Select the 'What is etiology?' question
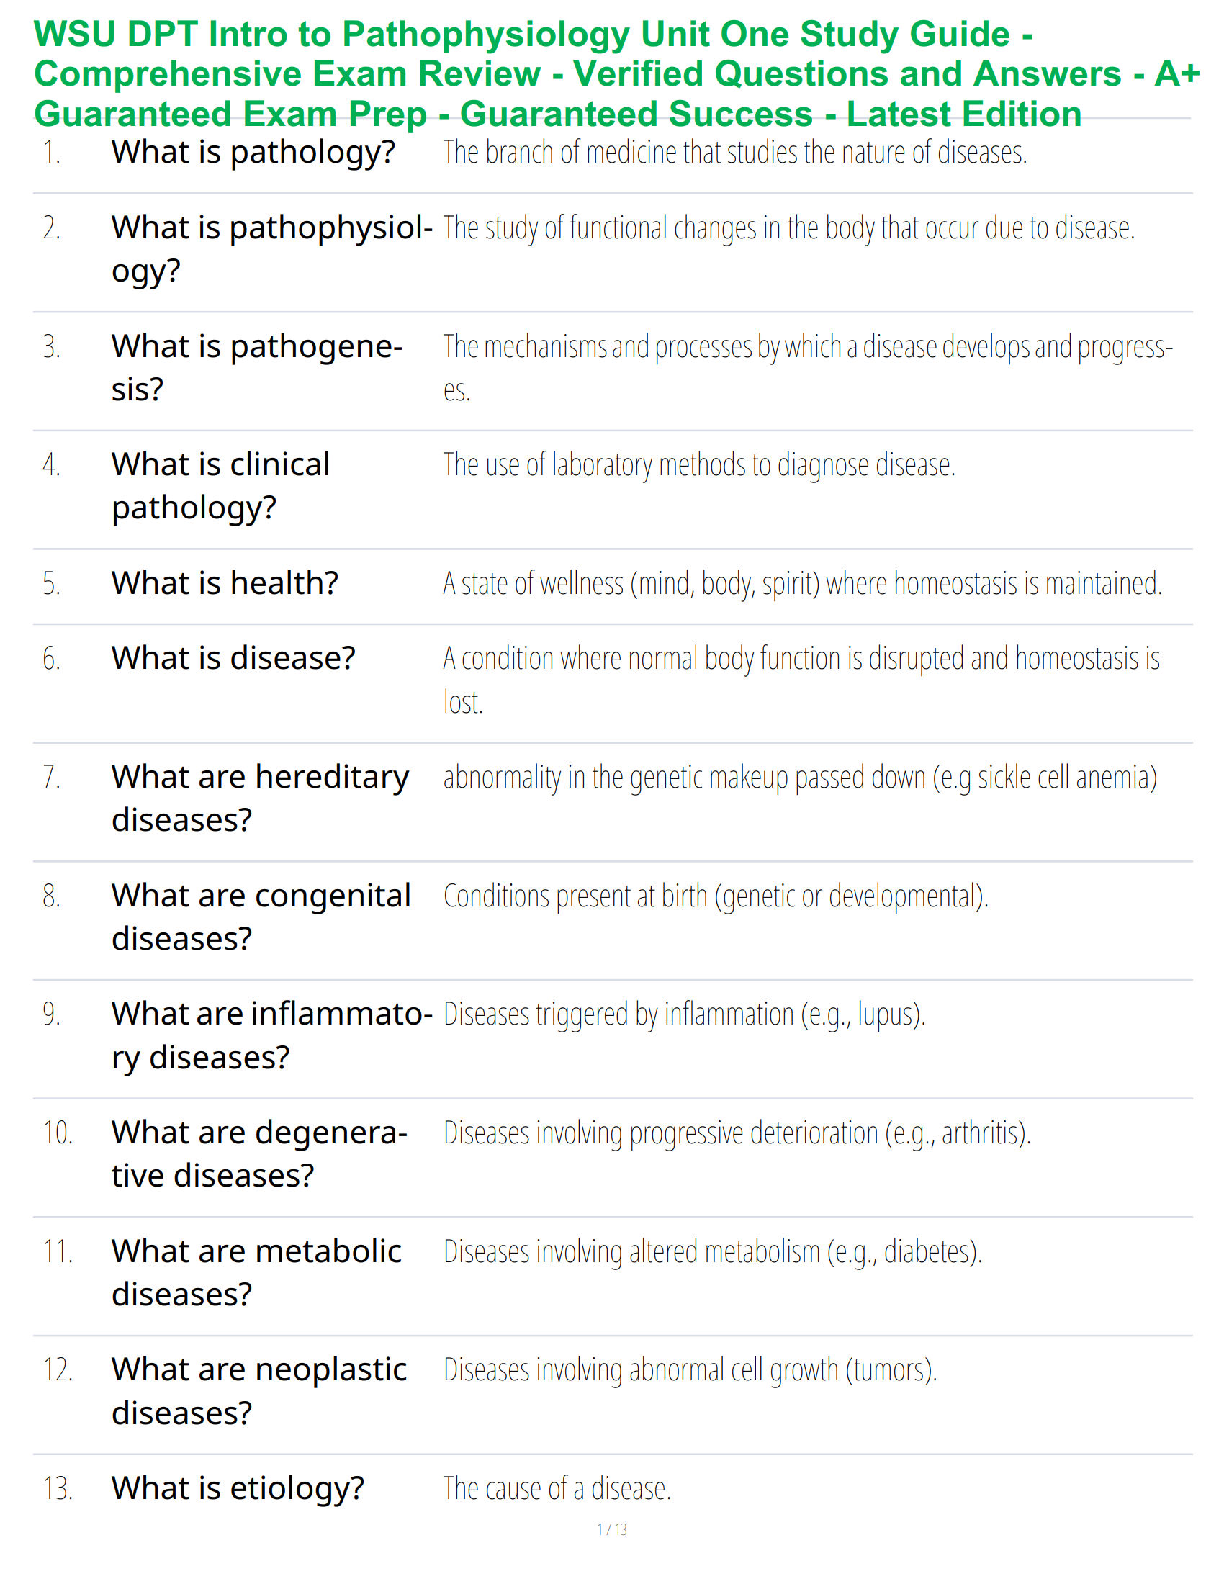 pos(238,1489)
